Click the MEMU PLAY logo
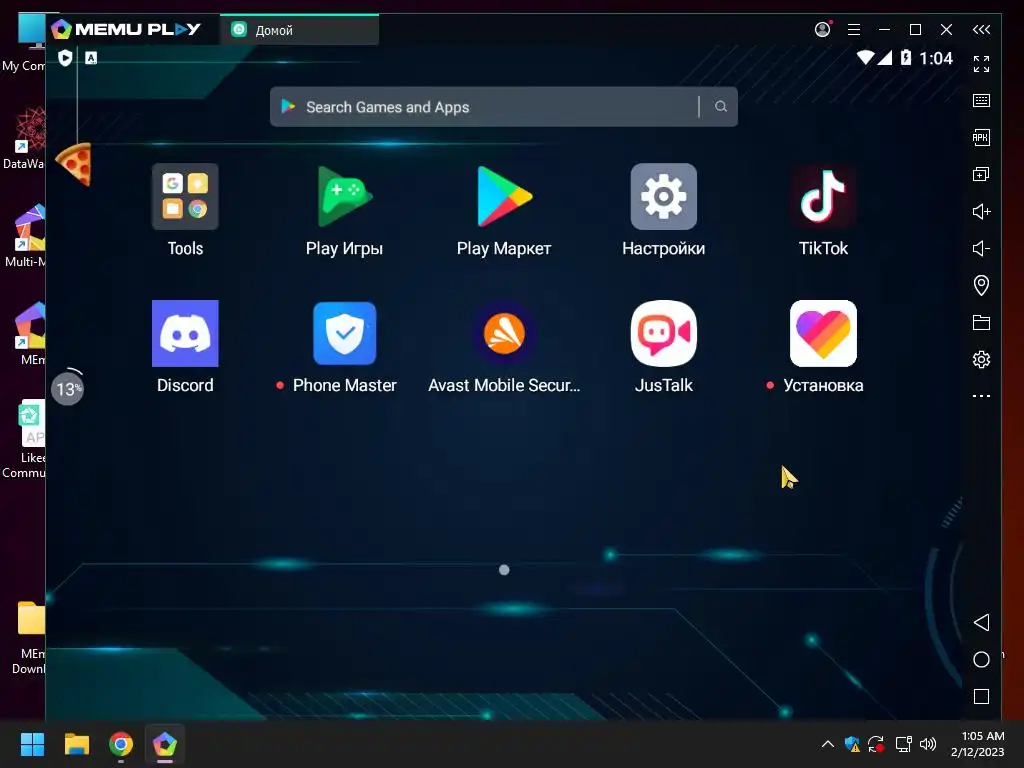 tap(127, 29)
